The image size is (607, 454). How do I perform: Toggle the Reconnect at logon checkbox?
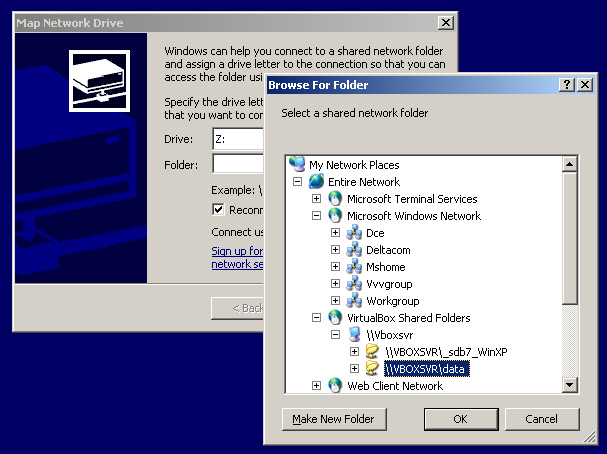pyautogui.click(x=218, y=209)
